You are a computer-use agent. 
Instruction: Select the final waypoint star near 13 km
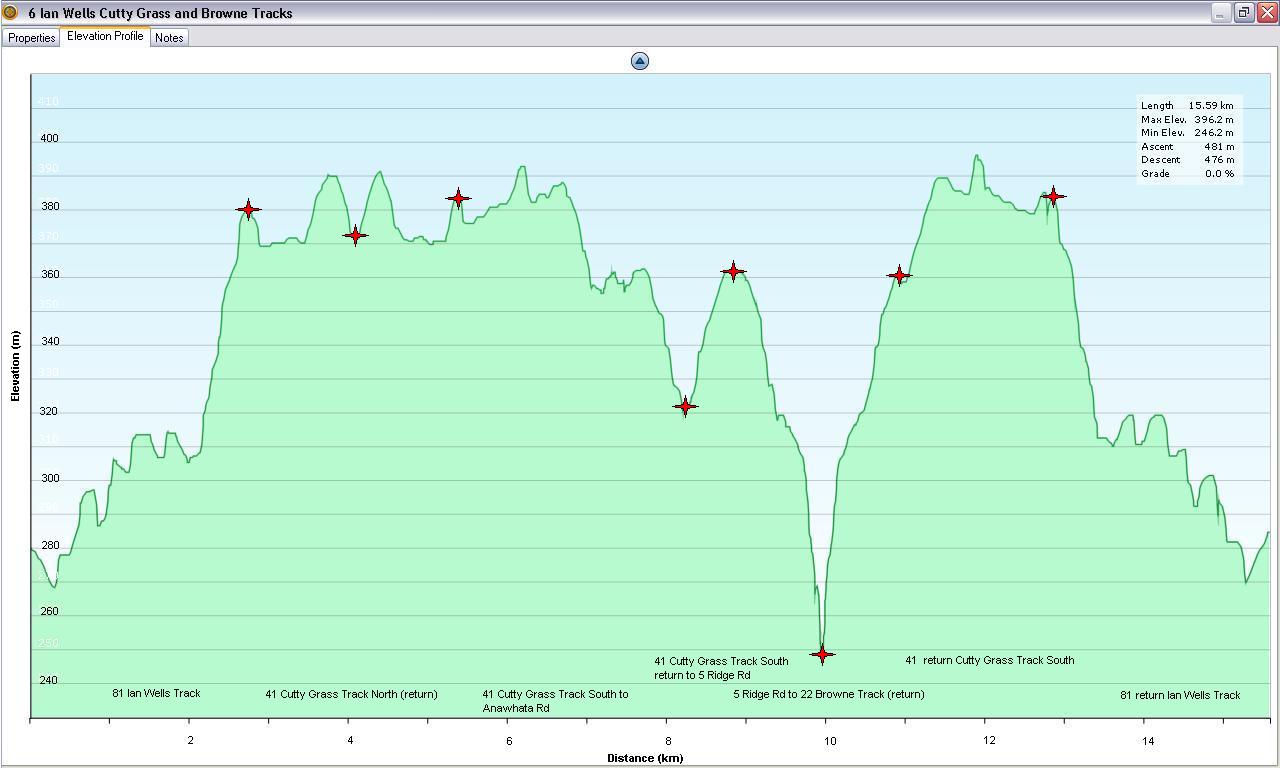click(x=1054, y=197)
